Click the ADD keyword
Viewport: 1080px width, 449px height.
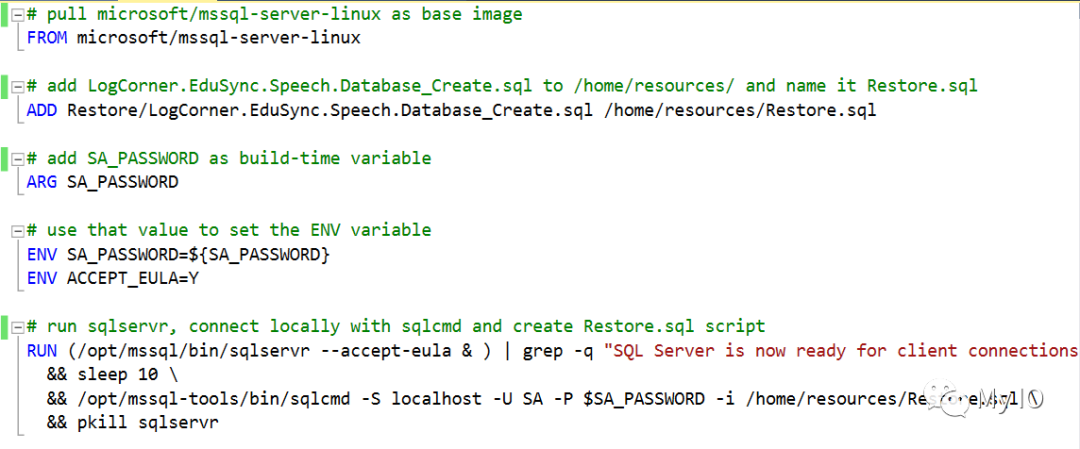point(42,110)
